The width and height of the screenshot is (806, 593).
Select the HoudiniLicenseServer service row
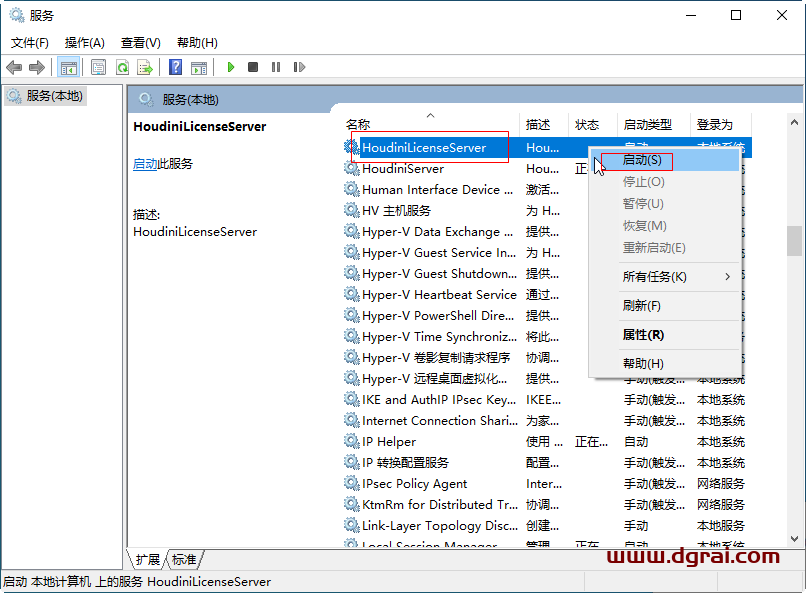(547, 147)
